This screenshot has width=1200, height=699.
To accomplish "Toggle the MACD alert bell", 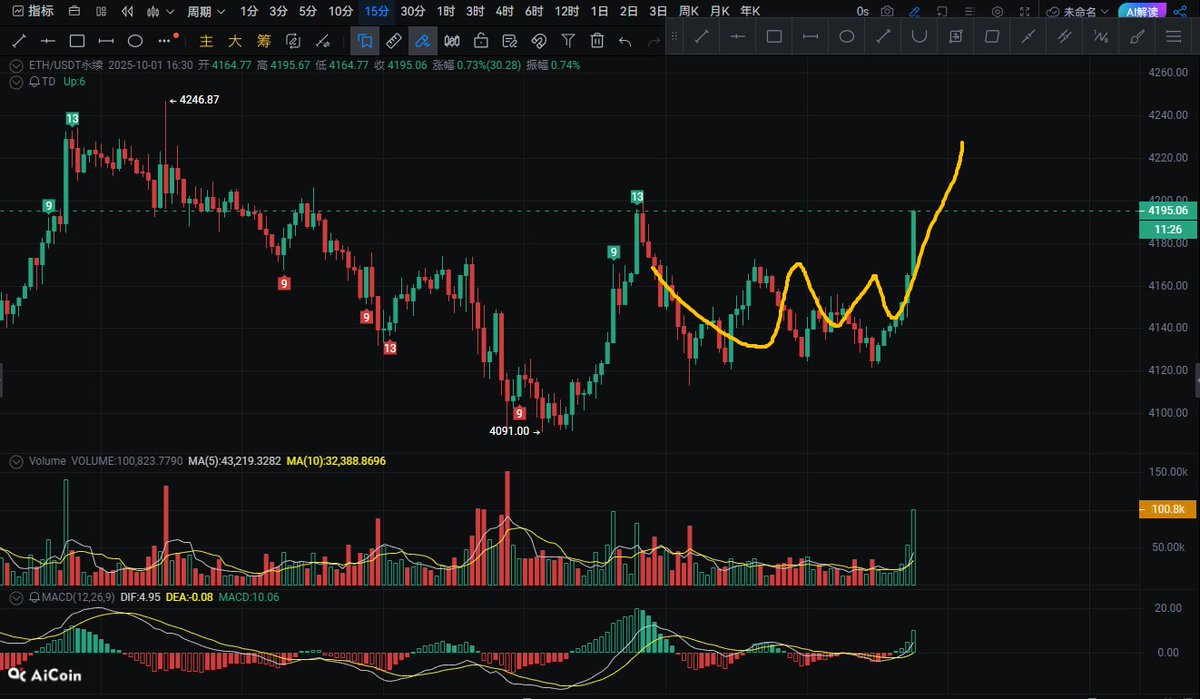I will click(x=35, y=597).
